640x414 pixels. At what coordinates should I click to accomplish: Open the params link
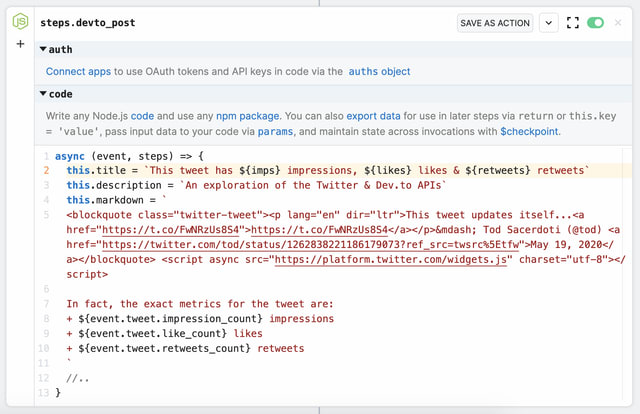[275, 131]
